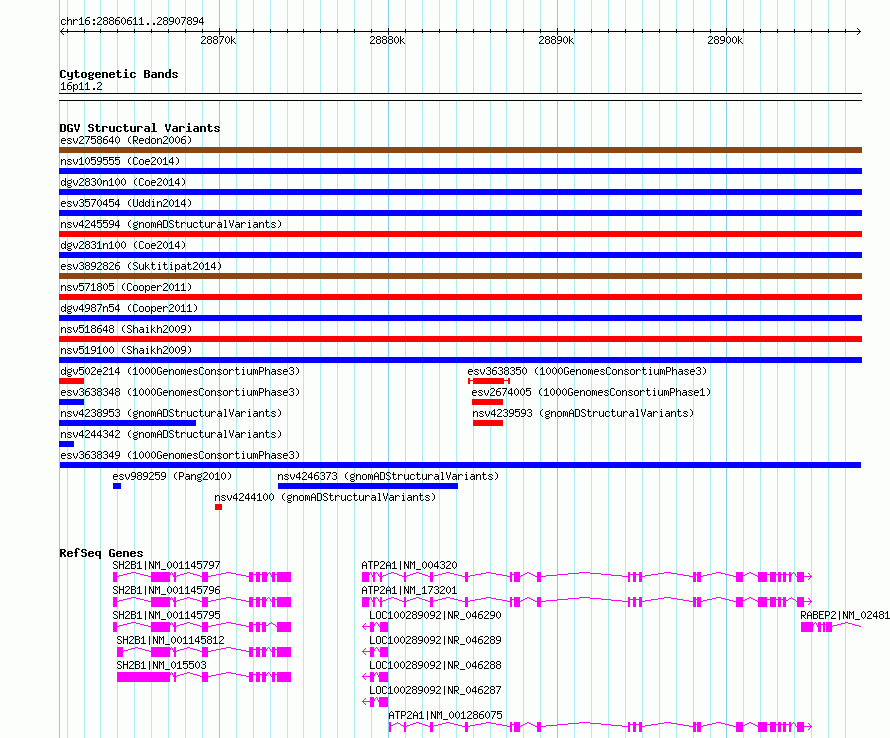The image size is (890, 738).
Task: Select variant label nsv518648 (Shaikh2009)
Action: click(x=126, y=329)
